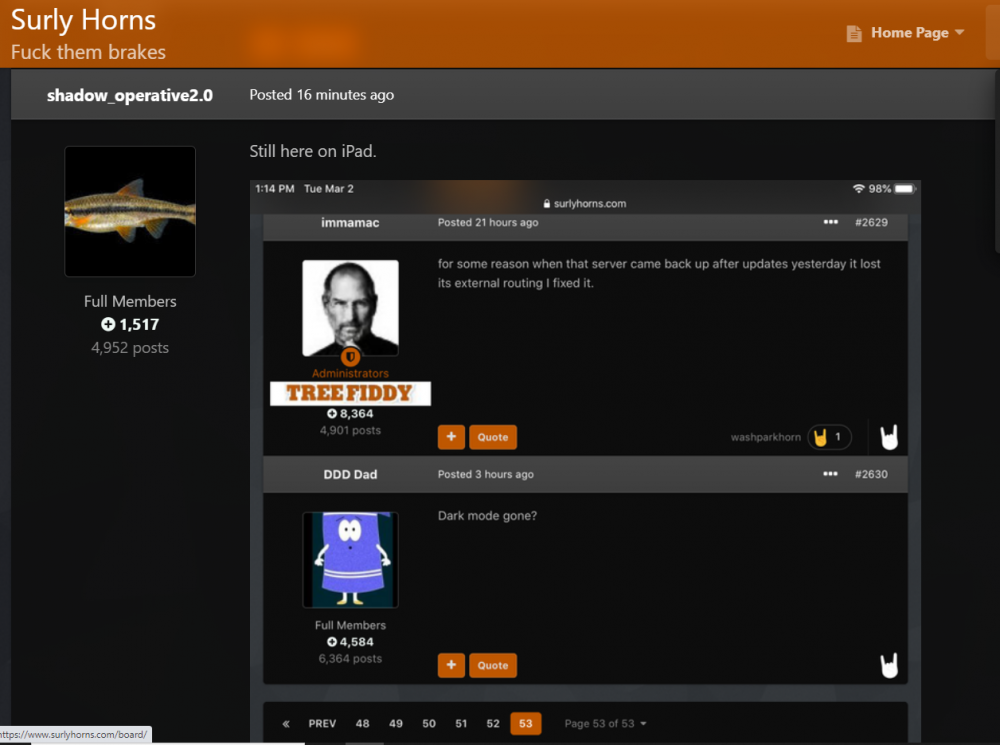Open the Surly Horns site title
Image resolution: width=1000 pixels, height=745 pixels.
[x=83, y=20]
